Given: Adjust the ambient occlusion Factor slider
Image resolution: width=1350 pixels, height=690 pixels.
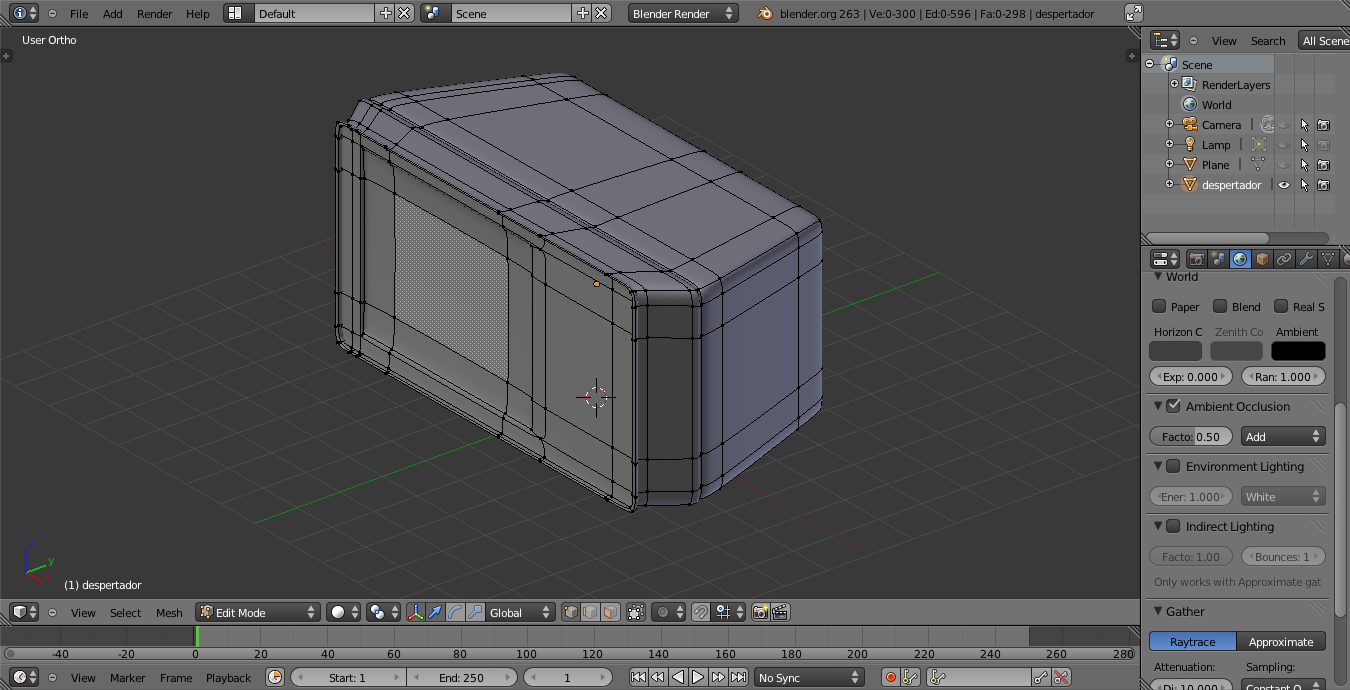Looking at the screenshot, I should click(1191, 436).
